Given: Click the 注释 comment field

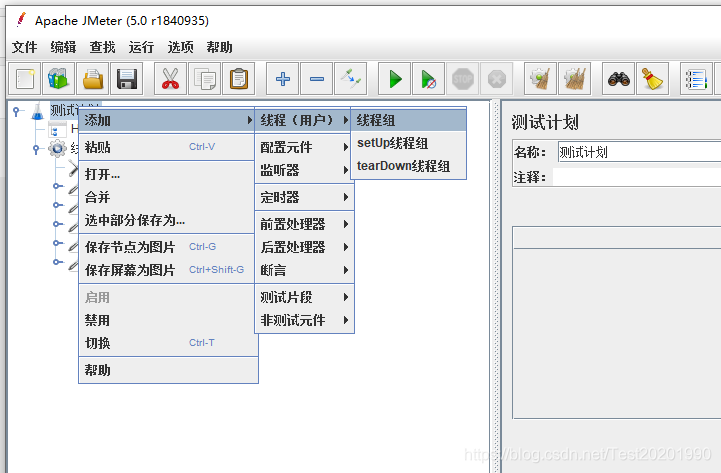Looking at the screenshot, I should tap(637, 177).
